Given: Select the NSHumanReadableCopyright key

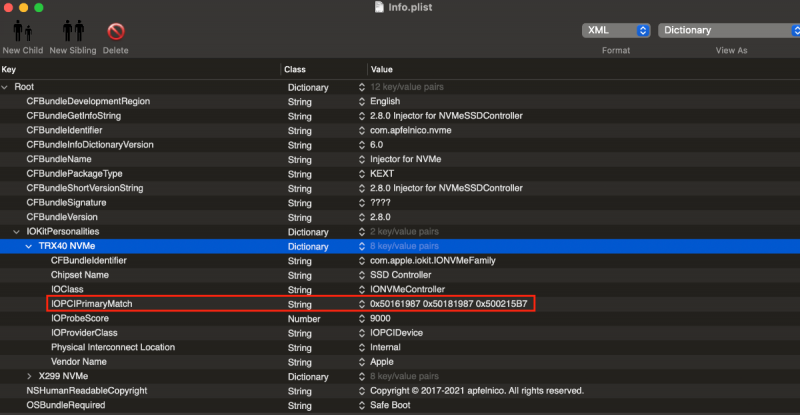Looking at the screenshot, I should pos(87,390).
